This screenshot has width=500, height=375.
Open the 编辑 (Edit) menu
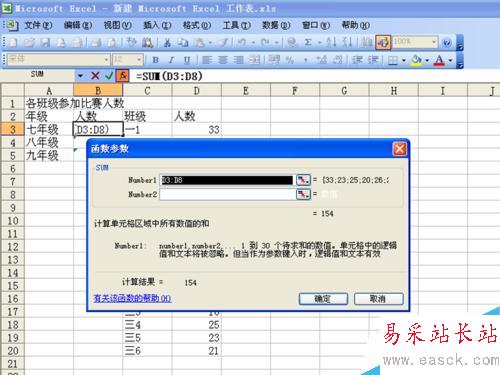click(78, 25)
